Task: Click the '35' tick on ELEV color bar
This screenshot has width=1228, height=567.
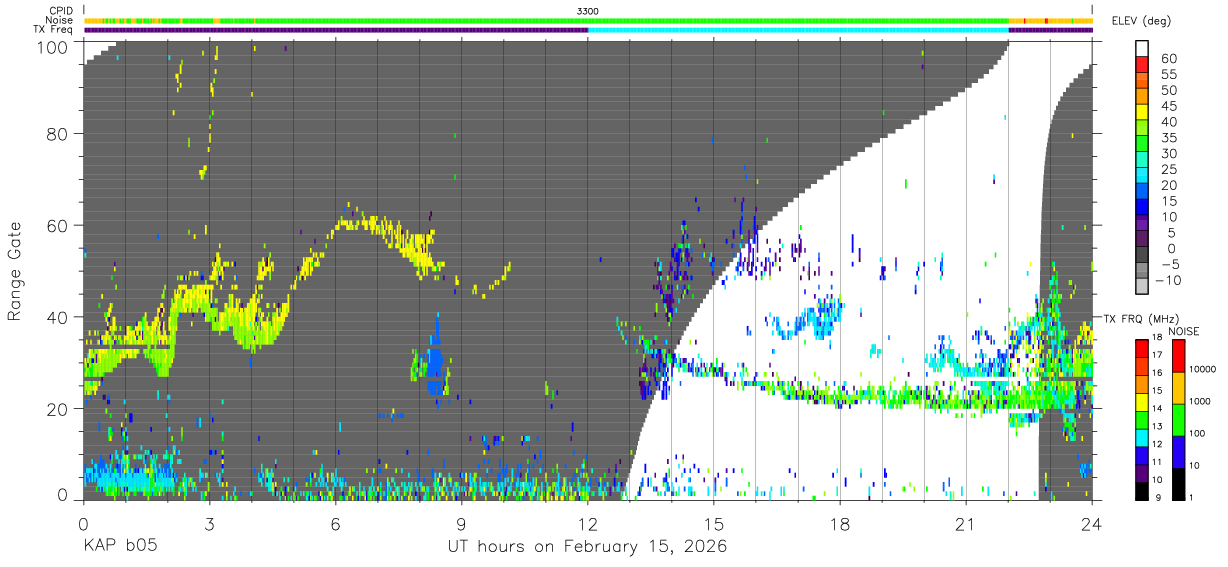Action: tap(1169, 138)
